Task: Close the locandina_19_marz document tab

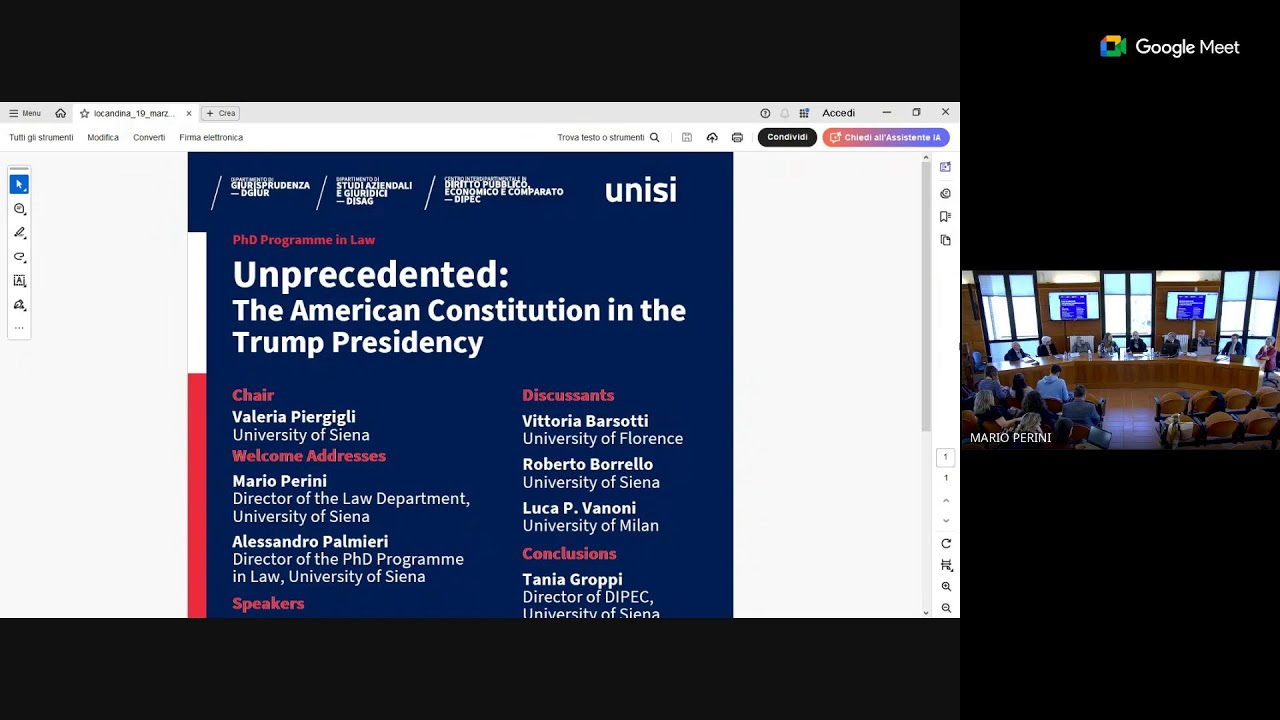Action: click(x=189, y=113)
